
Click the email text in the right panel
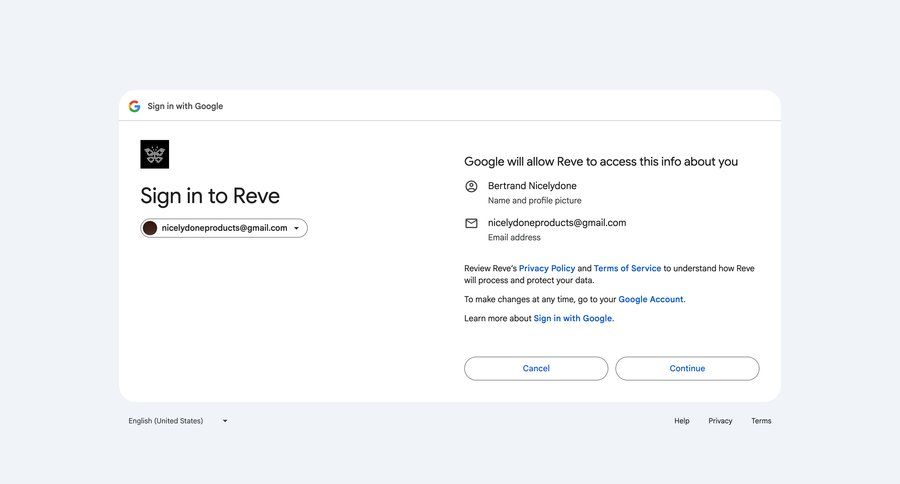(x=557, y=223)
